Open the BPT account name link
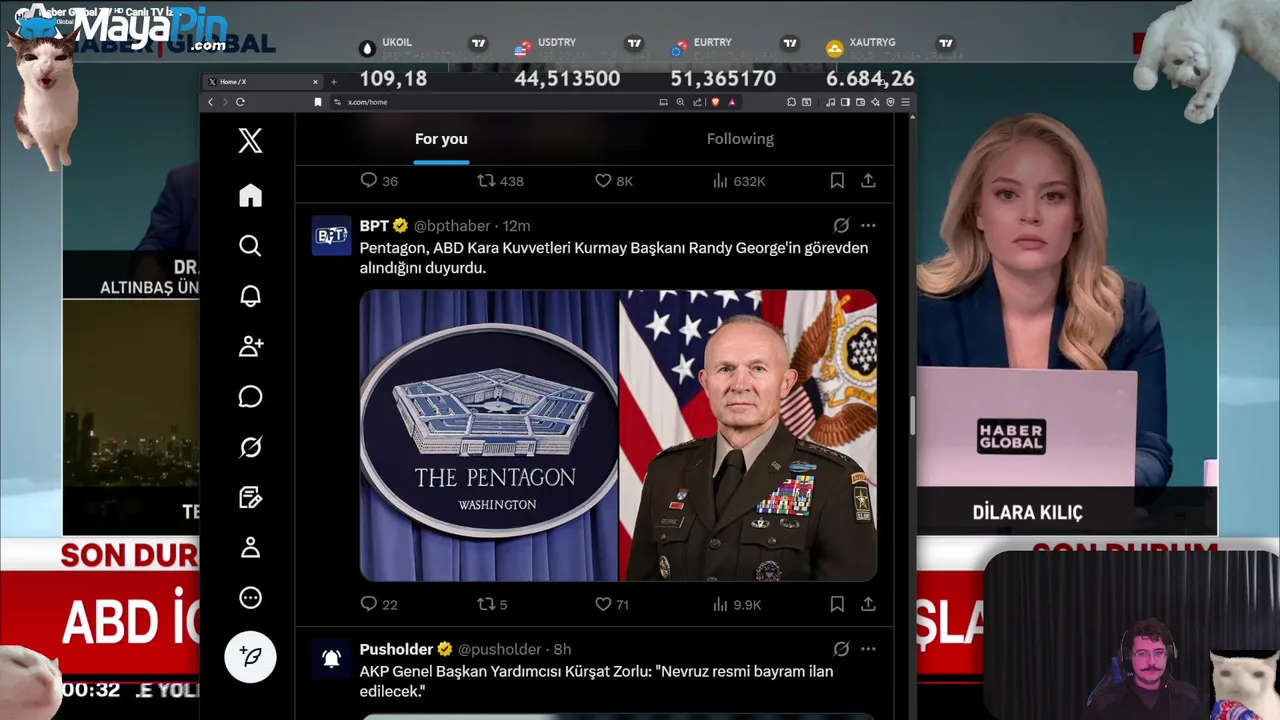Screen dimensions: 1280x720 click(x=374, y=226)
